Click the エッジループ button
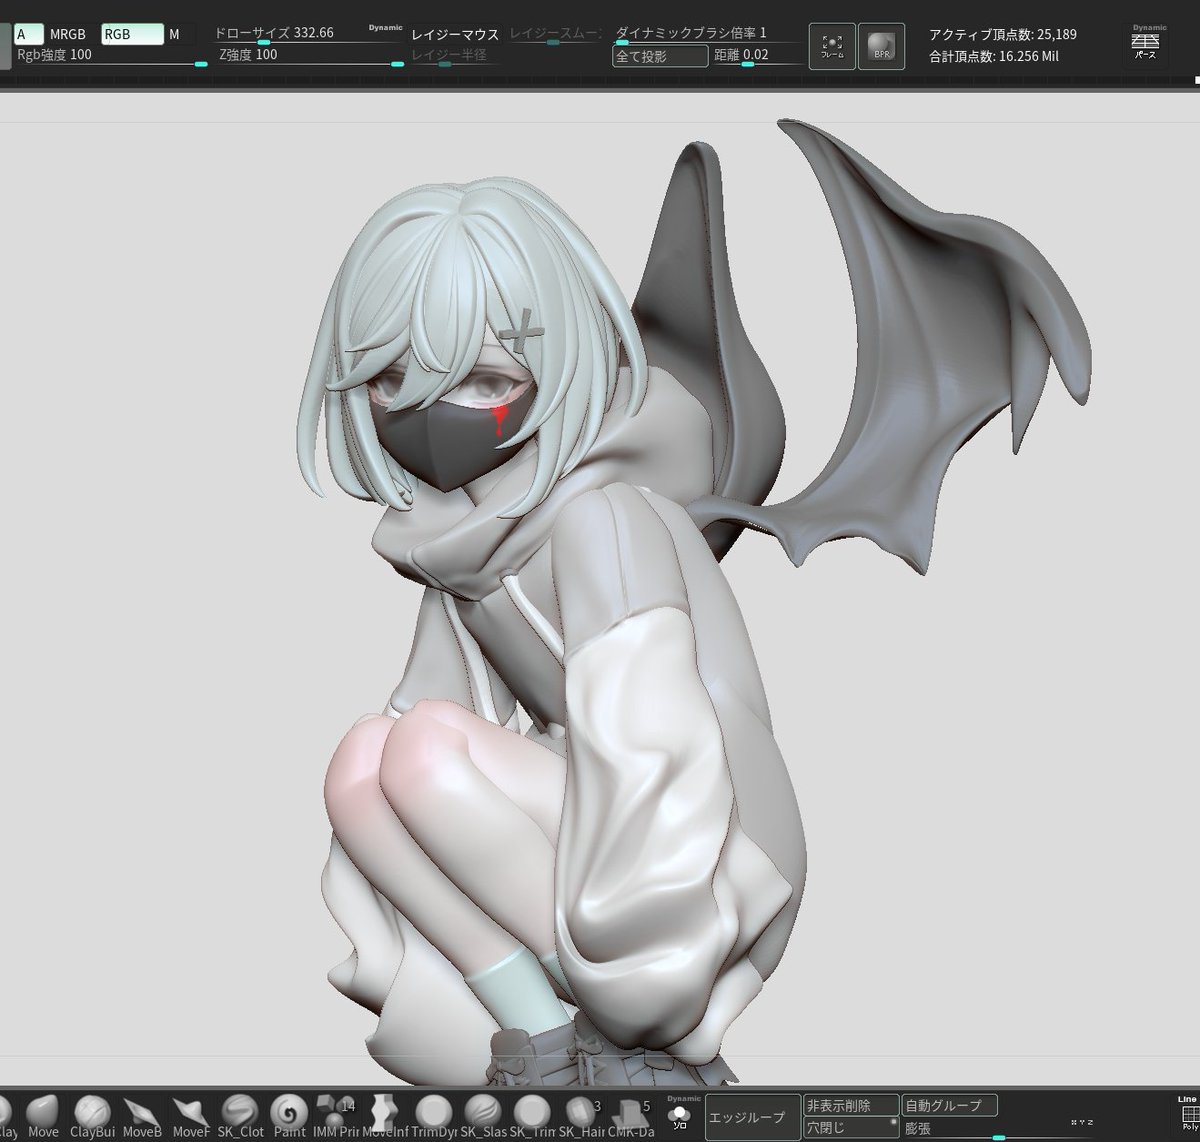This screenshot has width=1200, height=1142. tap(753, 1116)
